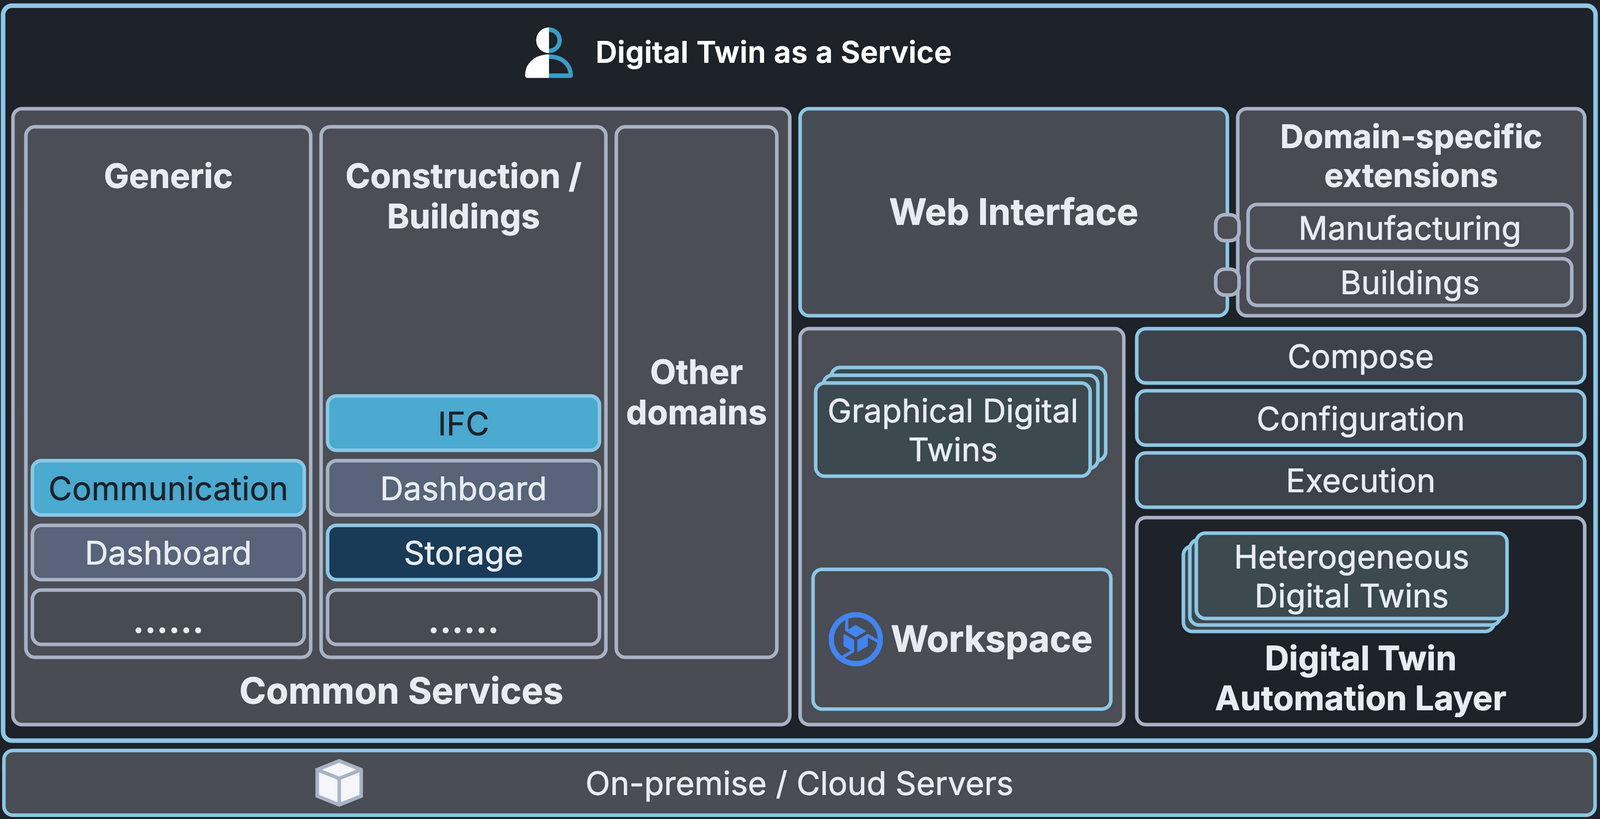Click the Execution layer bar
1600x819 pixels.
[x=1360, y=480]
